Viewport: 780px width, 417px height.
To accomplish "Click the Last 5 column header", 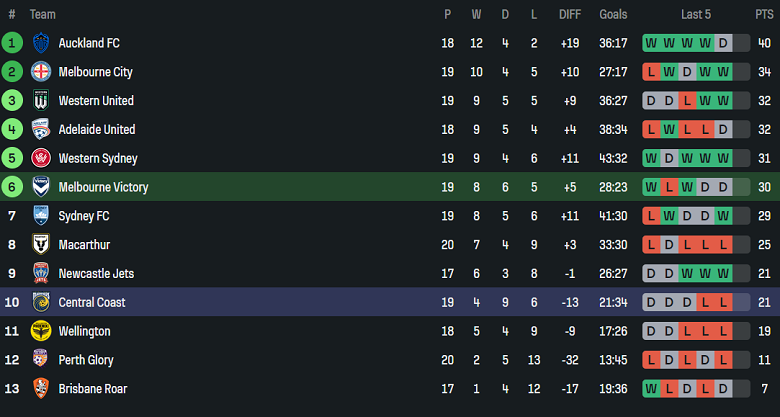I will click(x=696, y=14).
